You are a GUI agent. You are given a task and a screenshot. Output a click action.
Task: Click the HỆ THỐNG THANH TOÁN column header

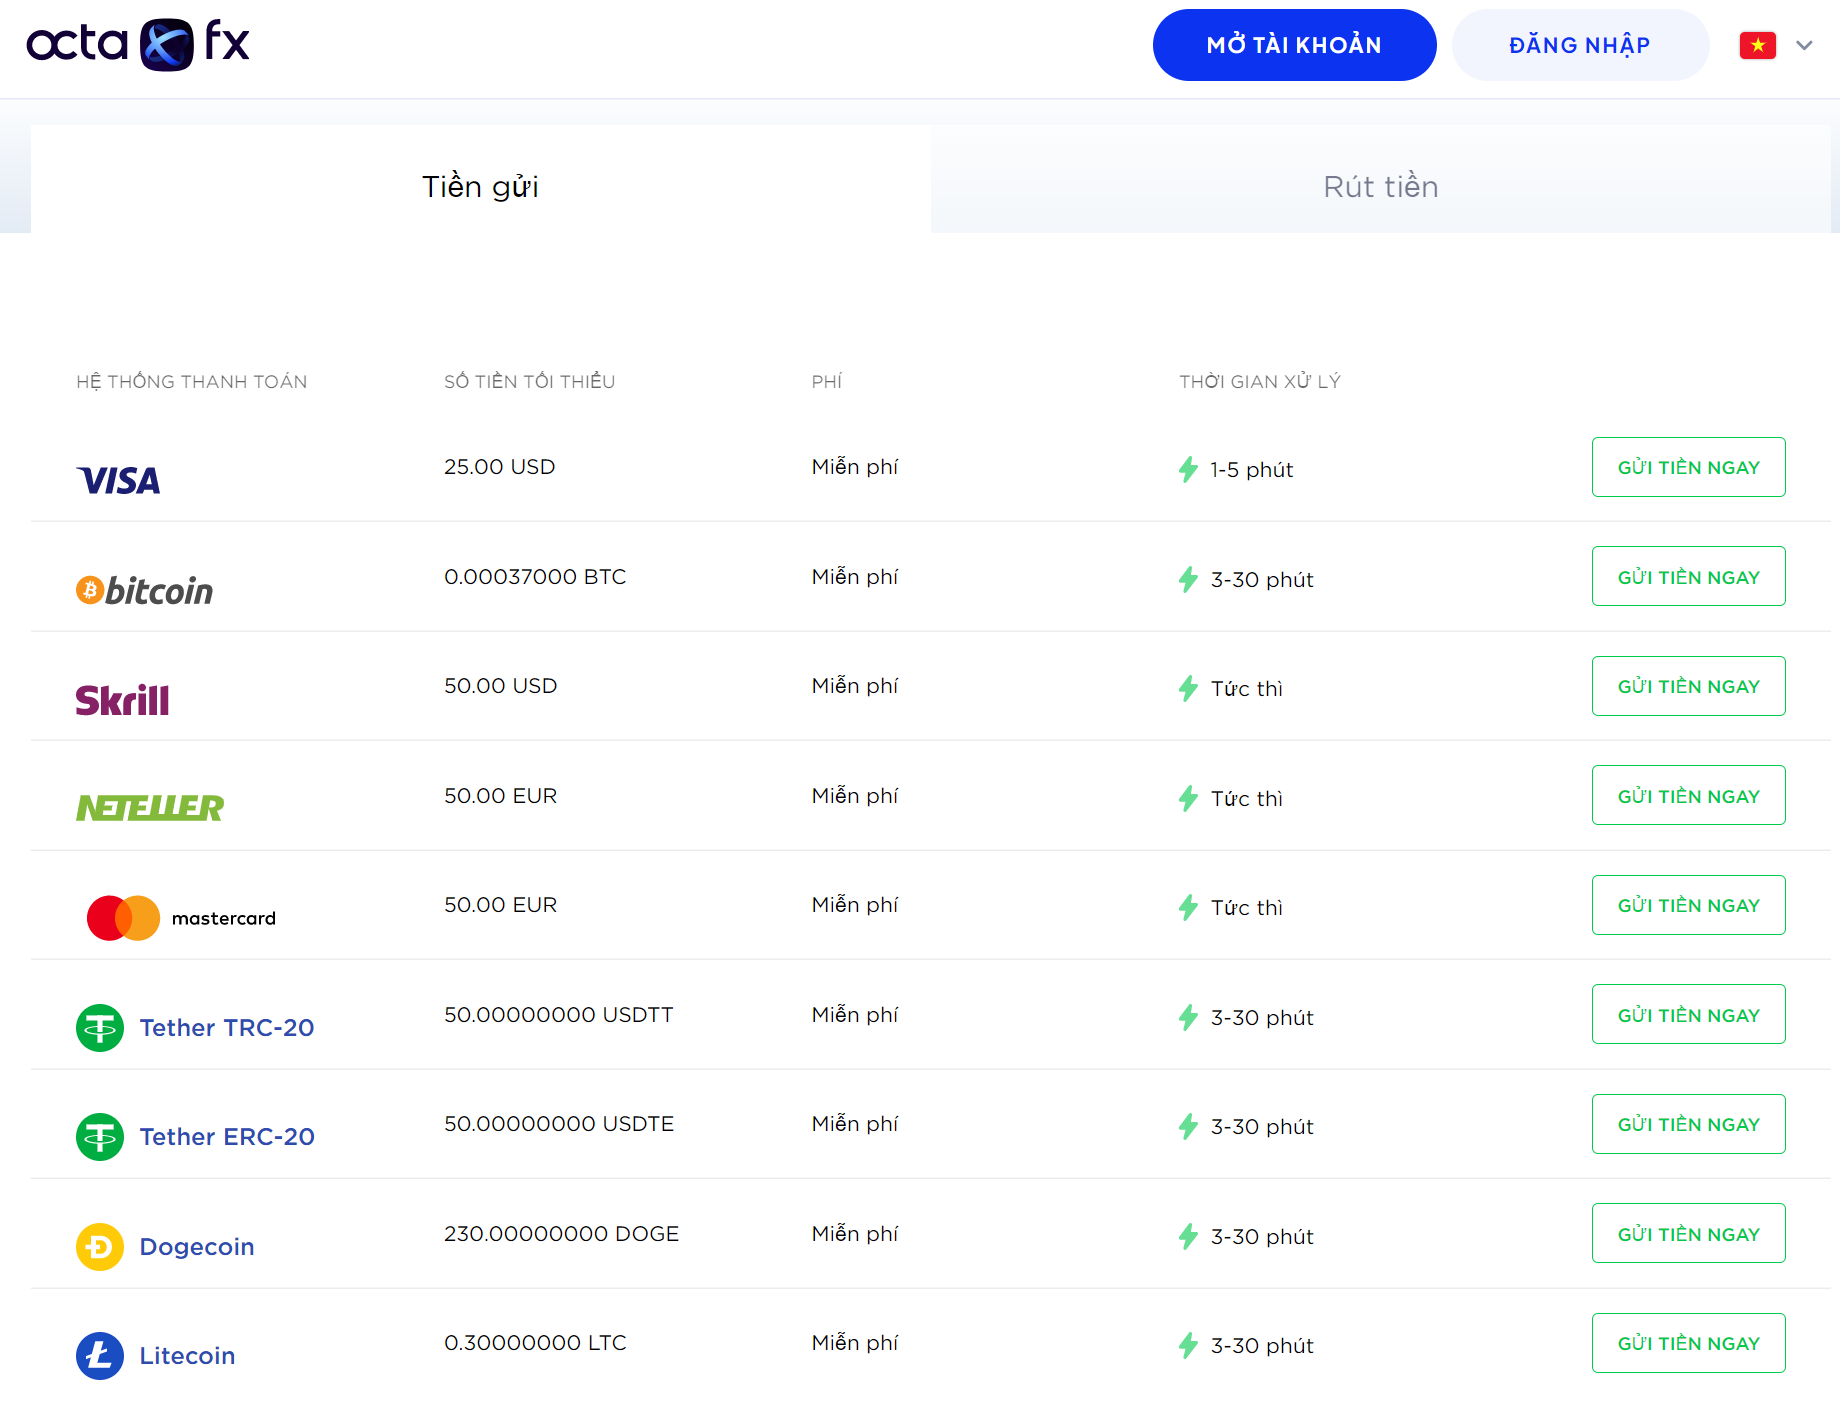point(192,381)
